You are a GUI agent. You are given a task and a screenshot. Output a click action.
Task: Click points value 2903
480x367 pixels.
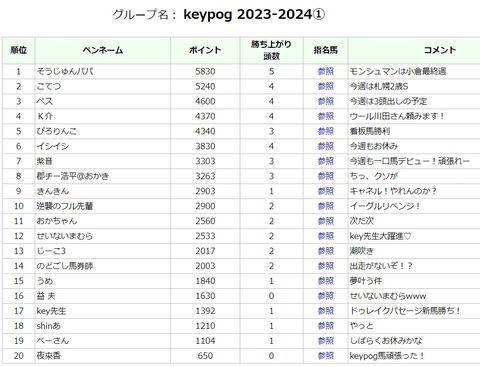[205, 191]
